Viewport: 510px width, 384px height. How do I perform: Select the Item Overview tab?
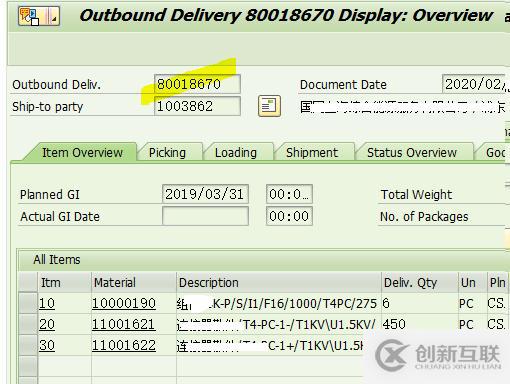click(x=82, y=153)
